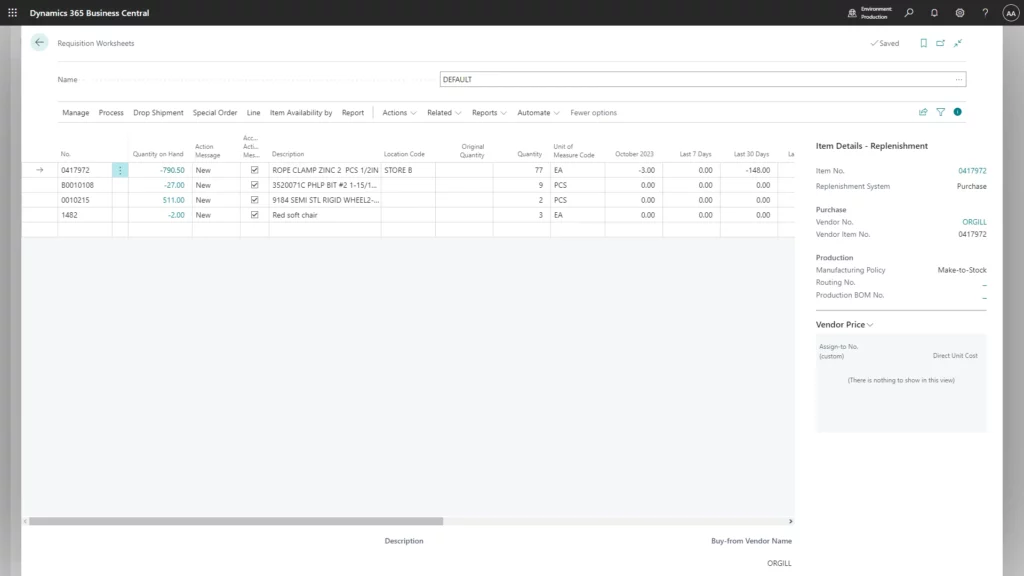This screenshot has width=1024, height=576.
Task: Expand the Vendor Price section chevron
Action: click(x=871, y=325)
